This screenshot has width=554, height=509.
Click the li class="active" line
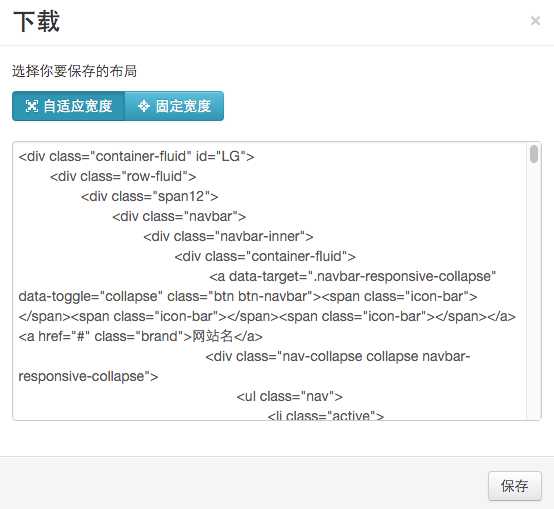tap(326, 415)
